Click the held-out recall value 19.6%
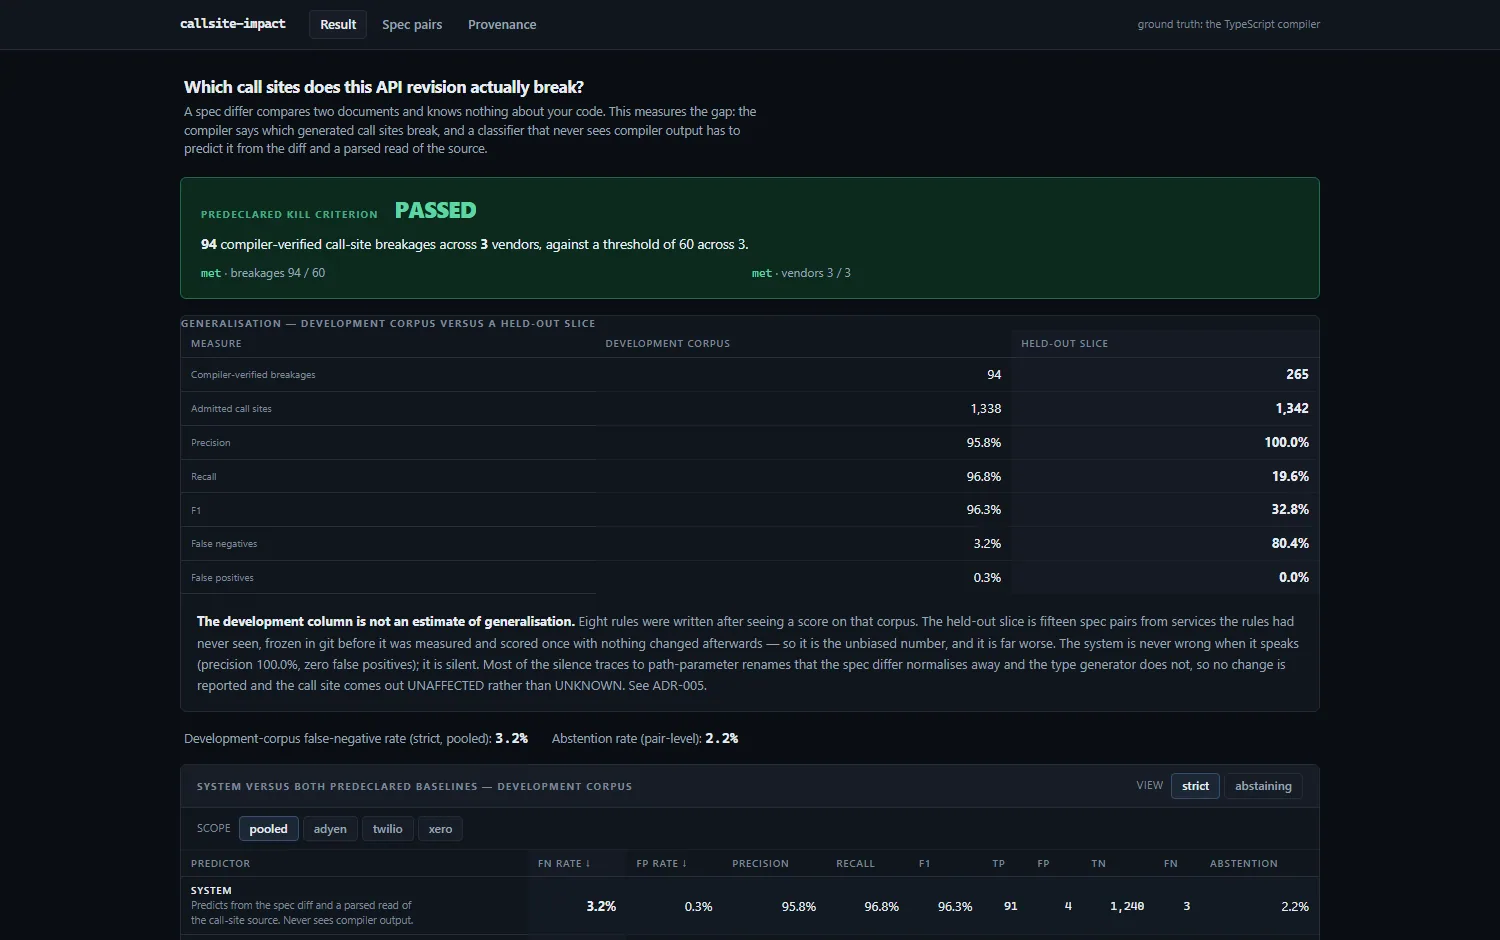Screen dimensions: 1500x940 [x=1290, y=476]
